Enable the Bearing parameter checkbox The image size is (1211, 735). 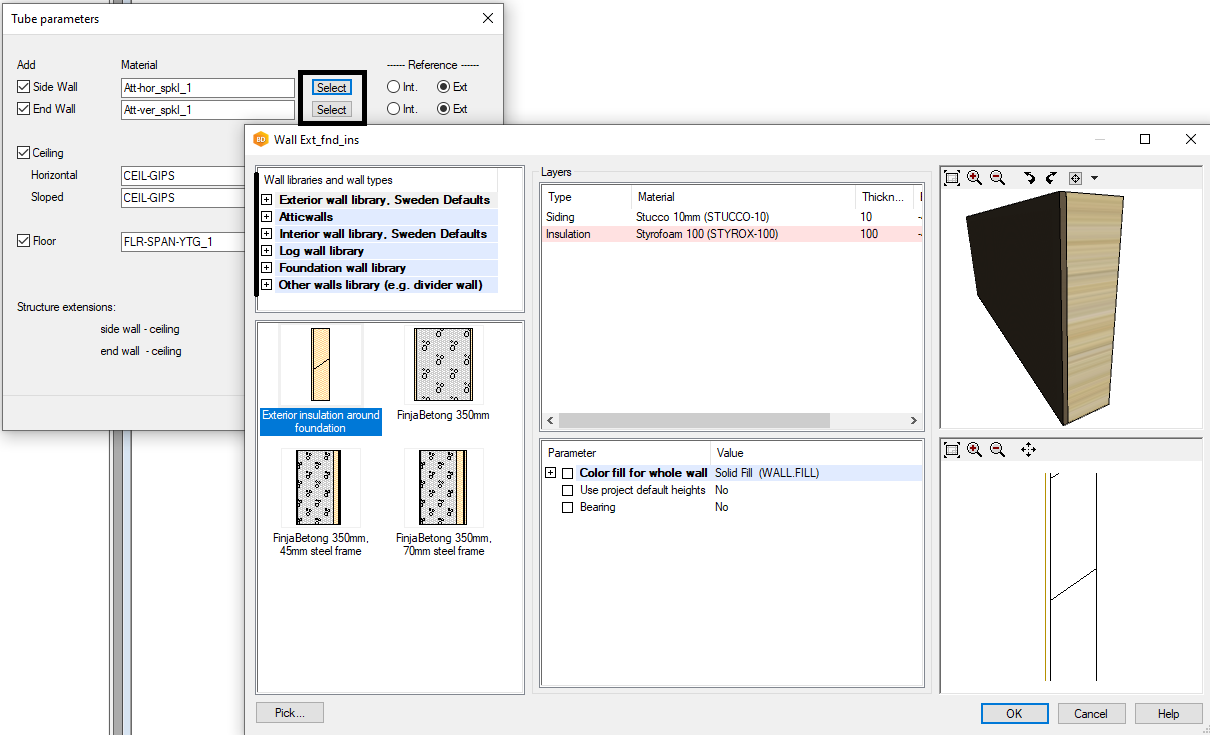click(x=568, y=508)
